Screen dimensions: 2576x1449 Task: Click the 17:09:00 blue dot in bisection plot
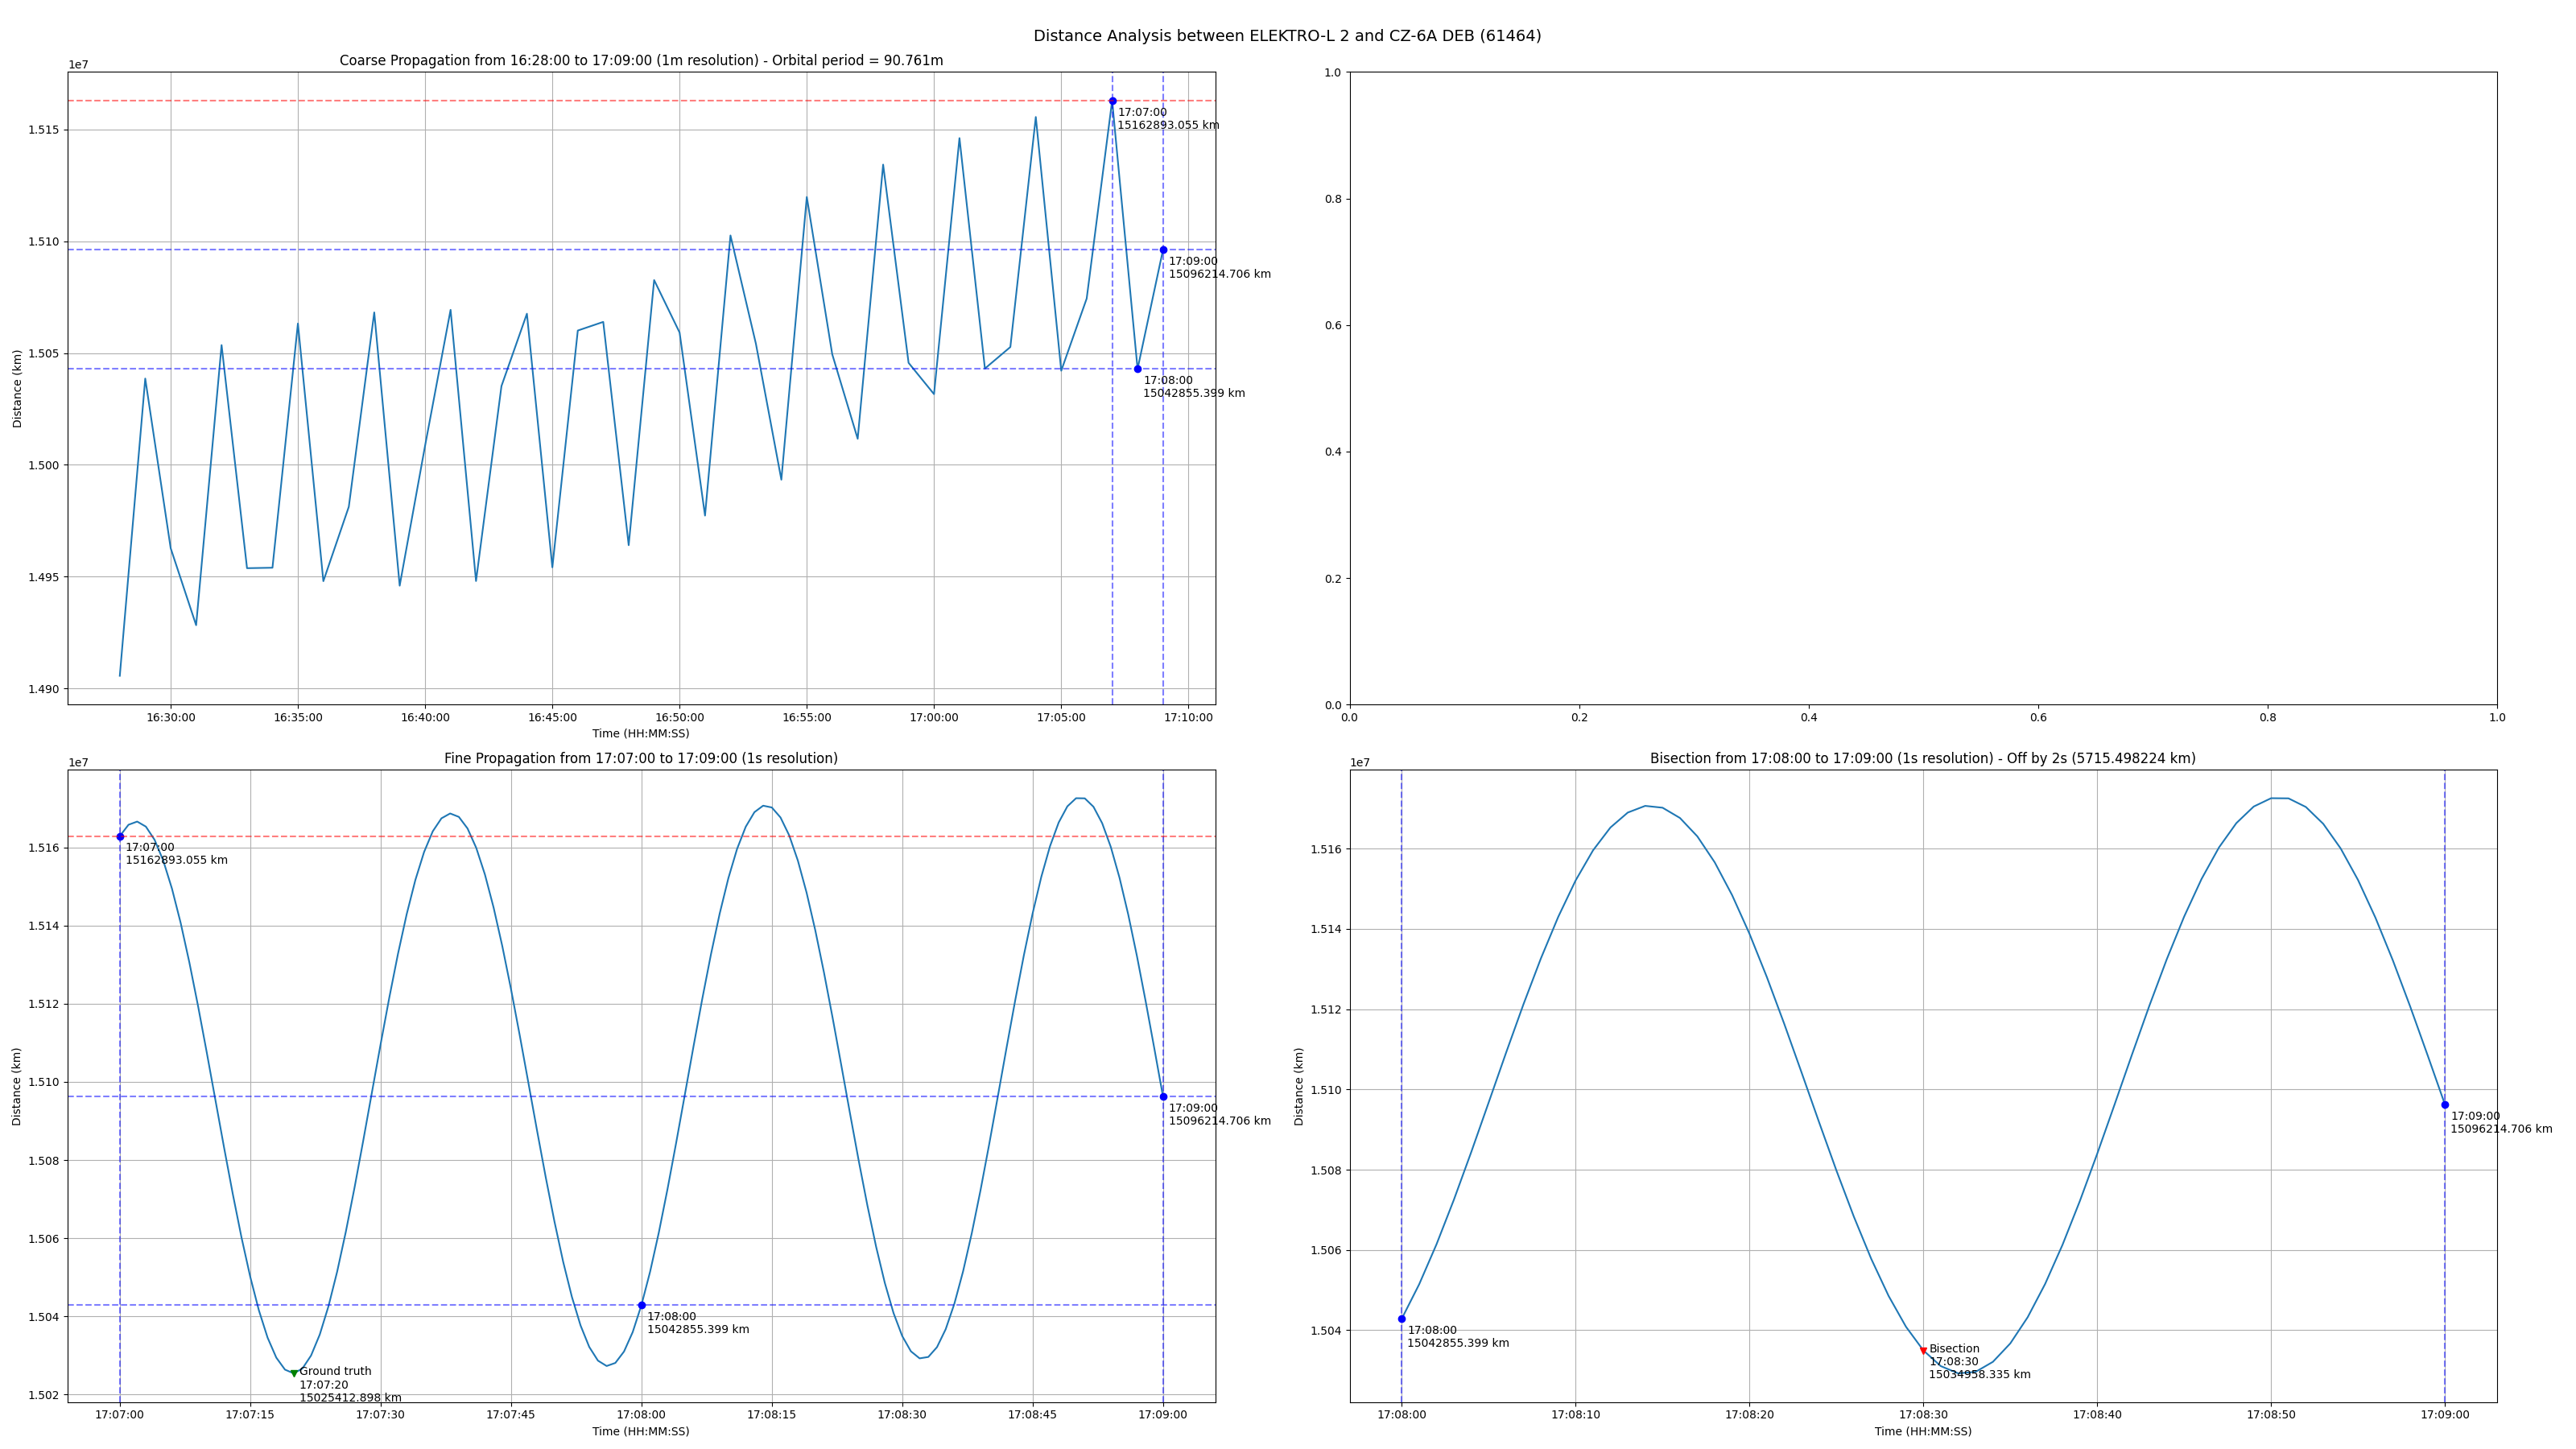pyautogui.click(x=2445, y=1105)
